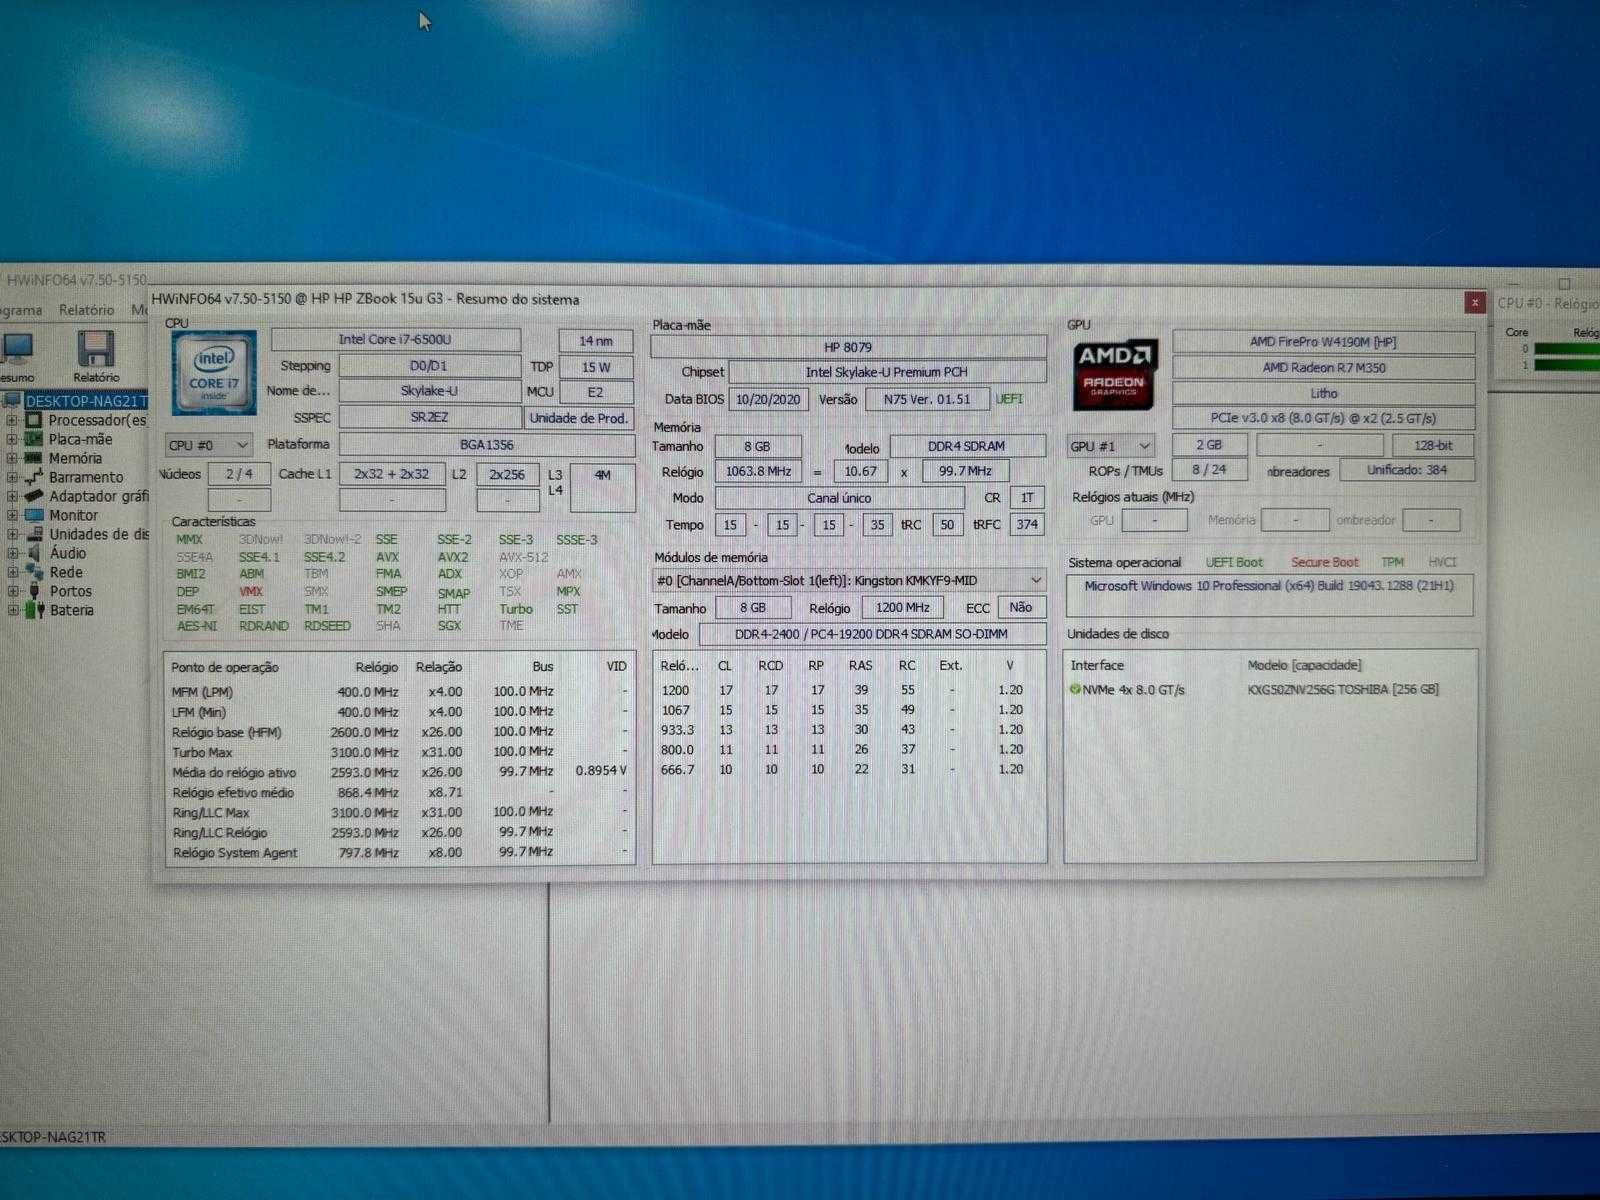Expand the Processador(es) tree node
Image resolution: width=1600 pixels, height=1200 pixels.
pyautogui.click(x=12, y=421)
